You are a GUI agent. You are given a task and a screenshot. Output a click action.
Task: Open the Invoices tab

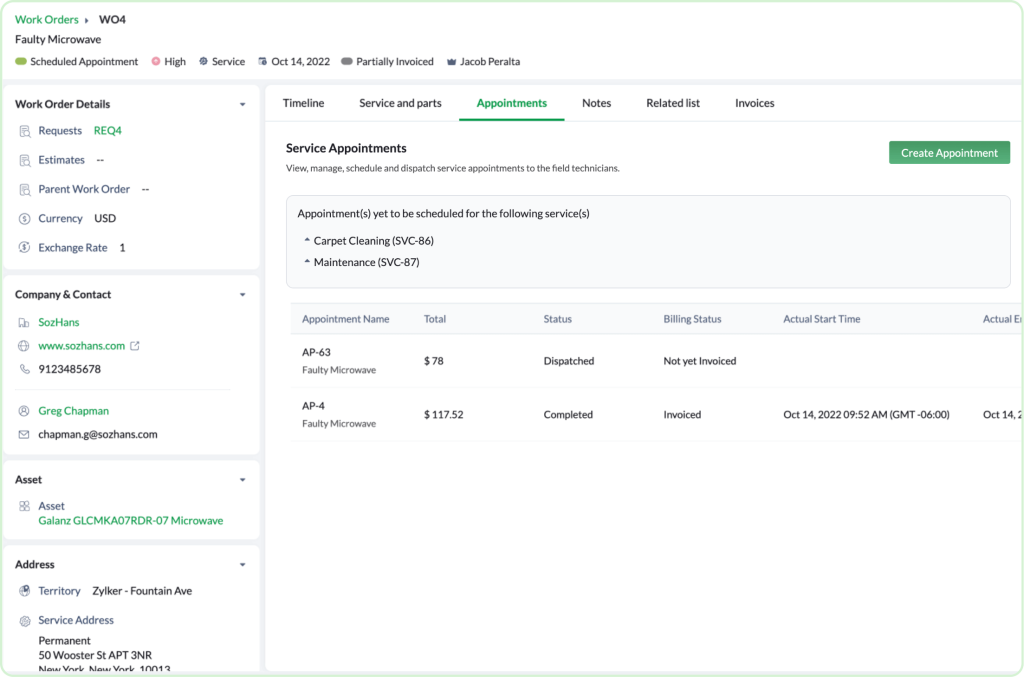pyautogui.click(x=754, y=102)
